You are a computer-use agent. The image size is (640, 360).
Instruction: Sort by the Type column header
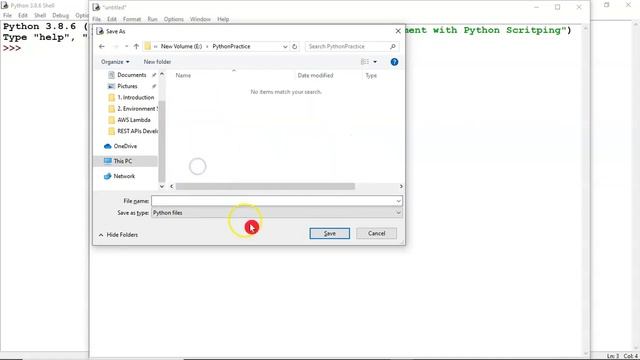pyautogui.click(x=371, y=76)
